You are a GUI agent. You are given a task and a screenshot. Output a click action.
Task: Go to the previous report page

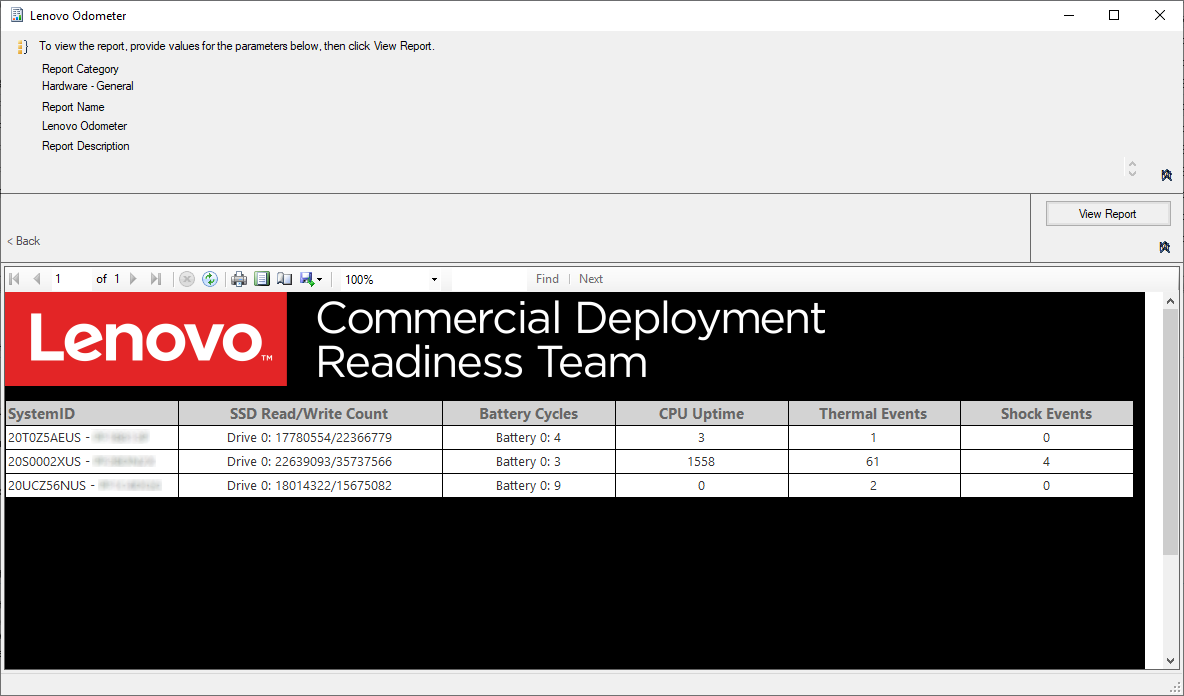pos(35,279)
